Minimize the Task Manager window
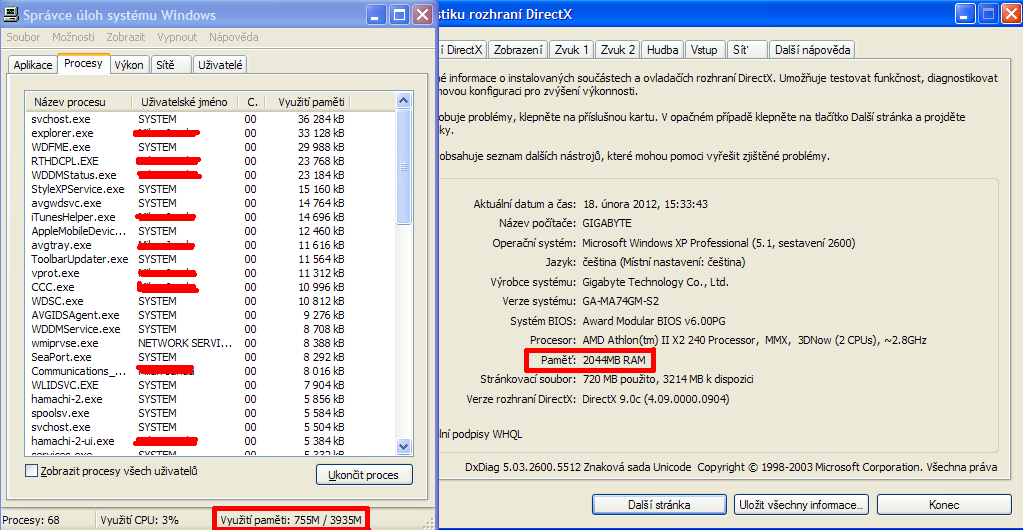The width and height of the screenshot is (1023, 530). pyautogui.click(x=376, y=14)
